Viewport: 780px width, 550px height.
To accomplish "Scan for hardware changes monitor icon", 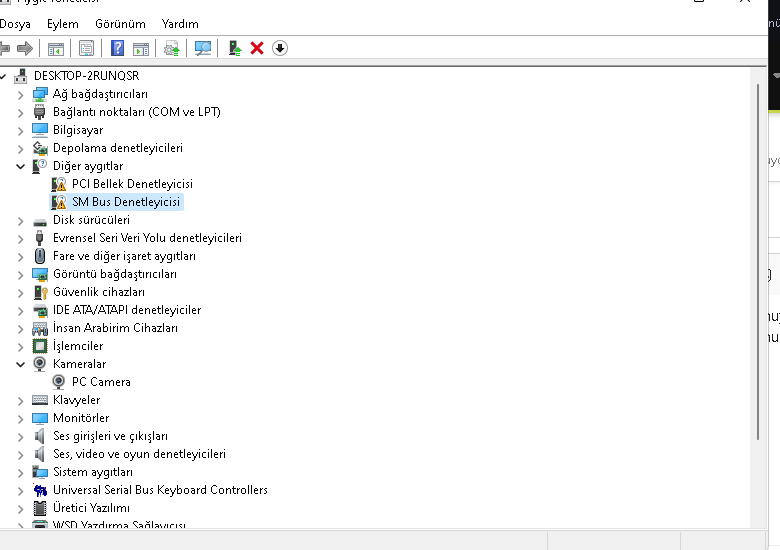I will (202, 48).
